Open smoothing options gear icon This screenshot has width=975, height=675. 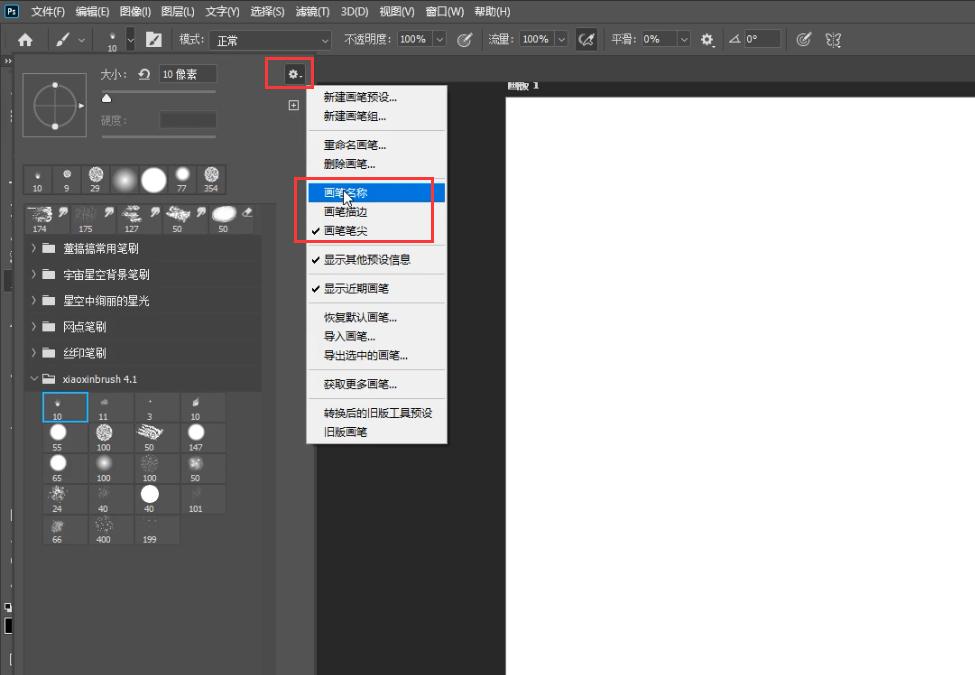[x=707, y=39]
